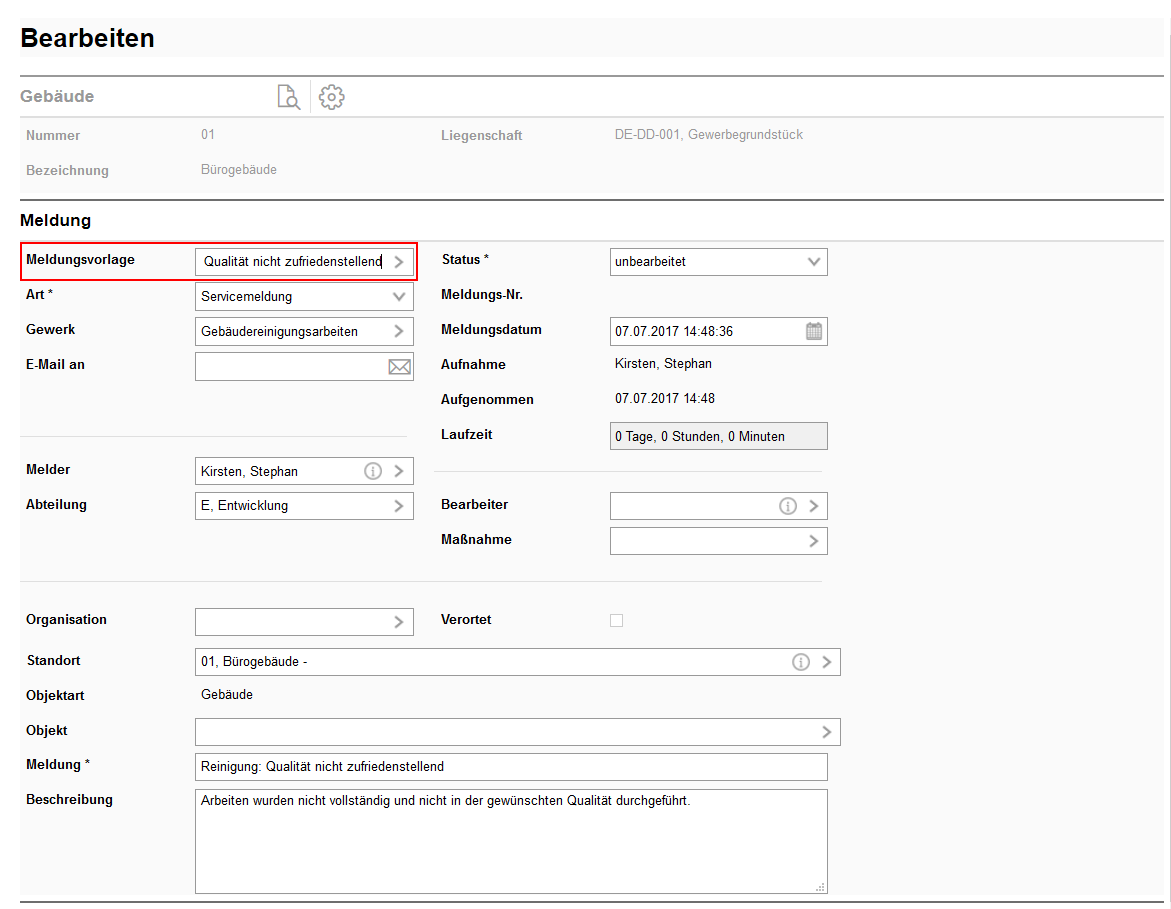This screenshot has width=1171, height=909.
Task: Click the envelope icon in E-Mail an field
Action: point(399,367)
